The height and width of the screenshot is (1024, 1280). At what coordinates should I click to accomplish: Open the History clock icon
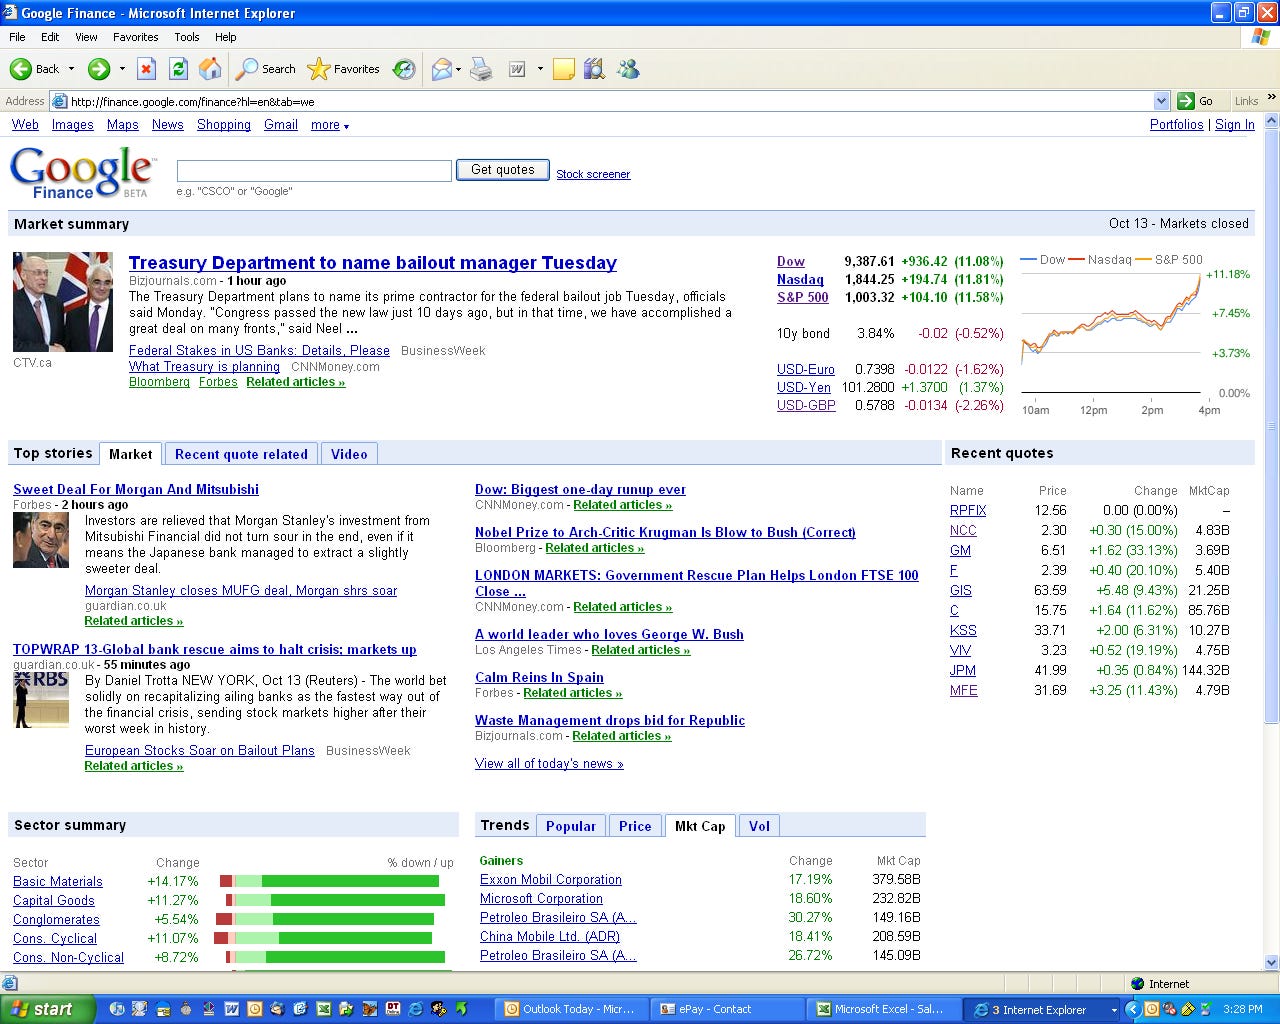[404, 69]
